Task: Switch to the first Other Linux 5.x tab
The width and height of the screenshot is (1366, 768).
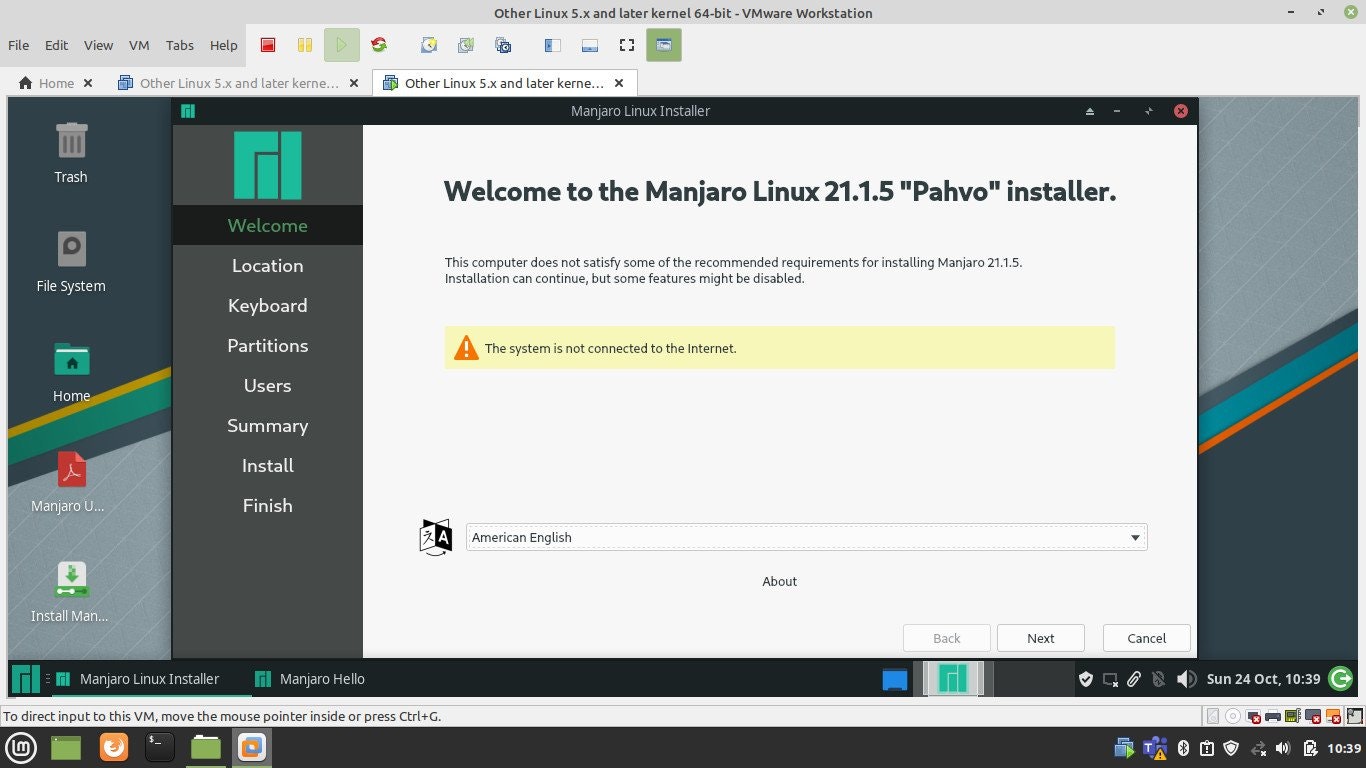Action: [x=238, y=83]
